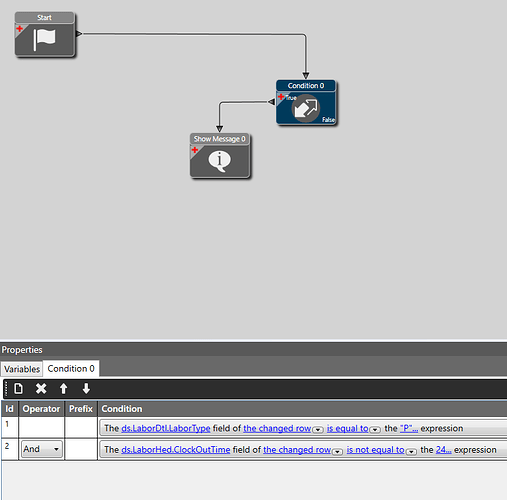Switch to the Condition 0 tab
Image resolution: width=507 pixels, height=500 pixels.
[x=71, y=369]
